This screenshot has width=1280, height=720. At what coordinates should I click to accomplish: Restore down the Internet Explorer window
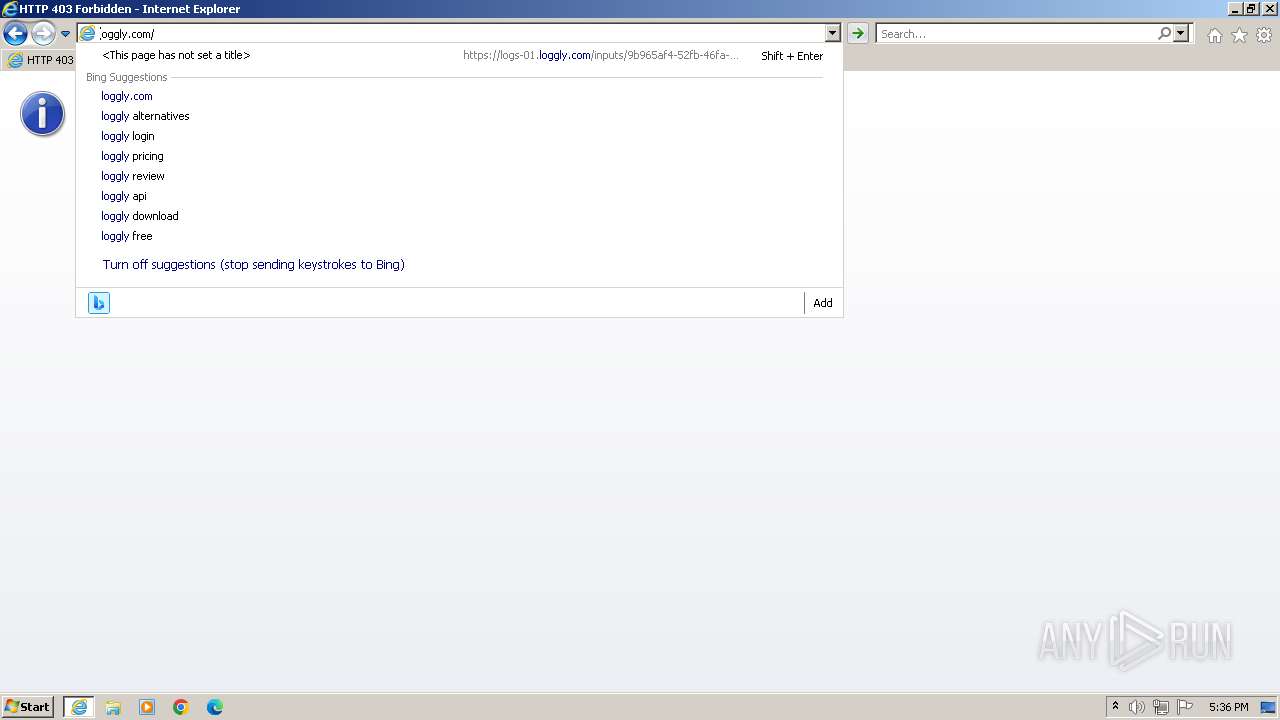[1251, 9]
